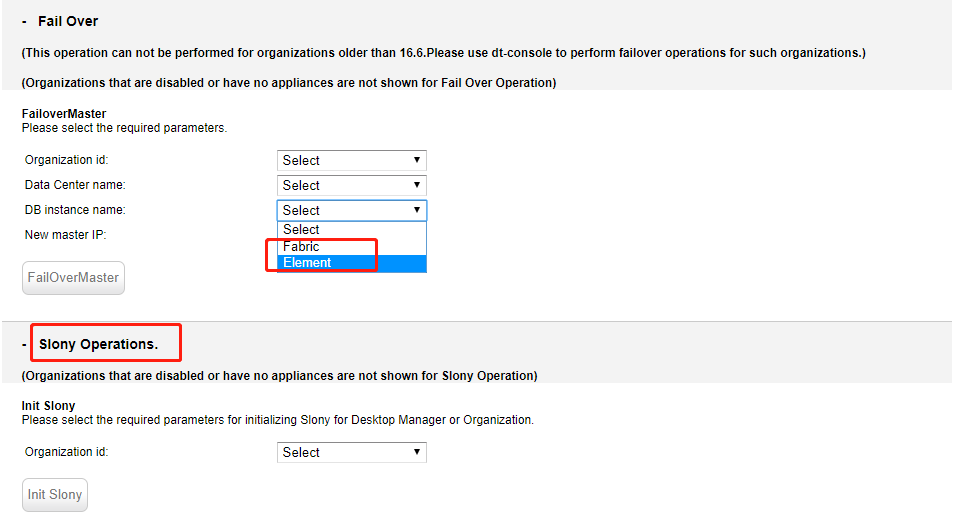This screenshot has width=969, height=518.
Task: Open the Data Center name dropdown
Action: click(352, 185)
